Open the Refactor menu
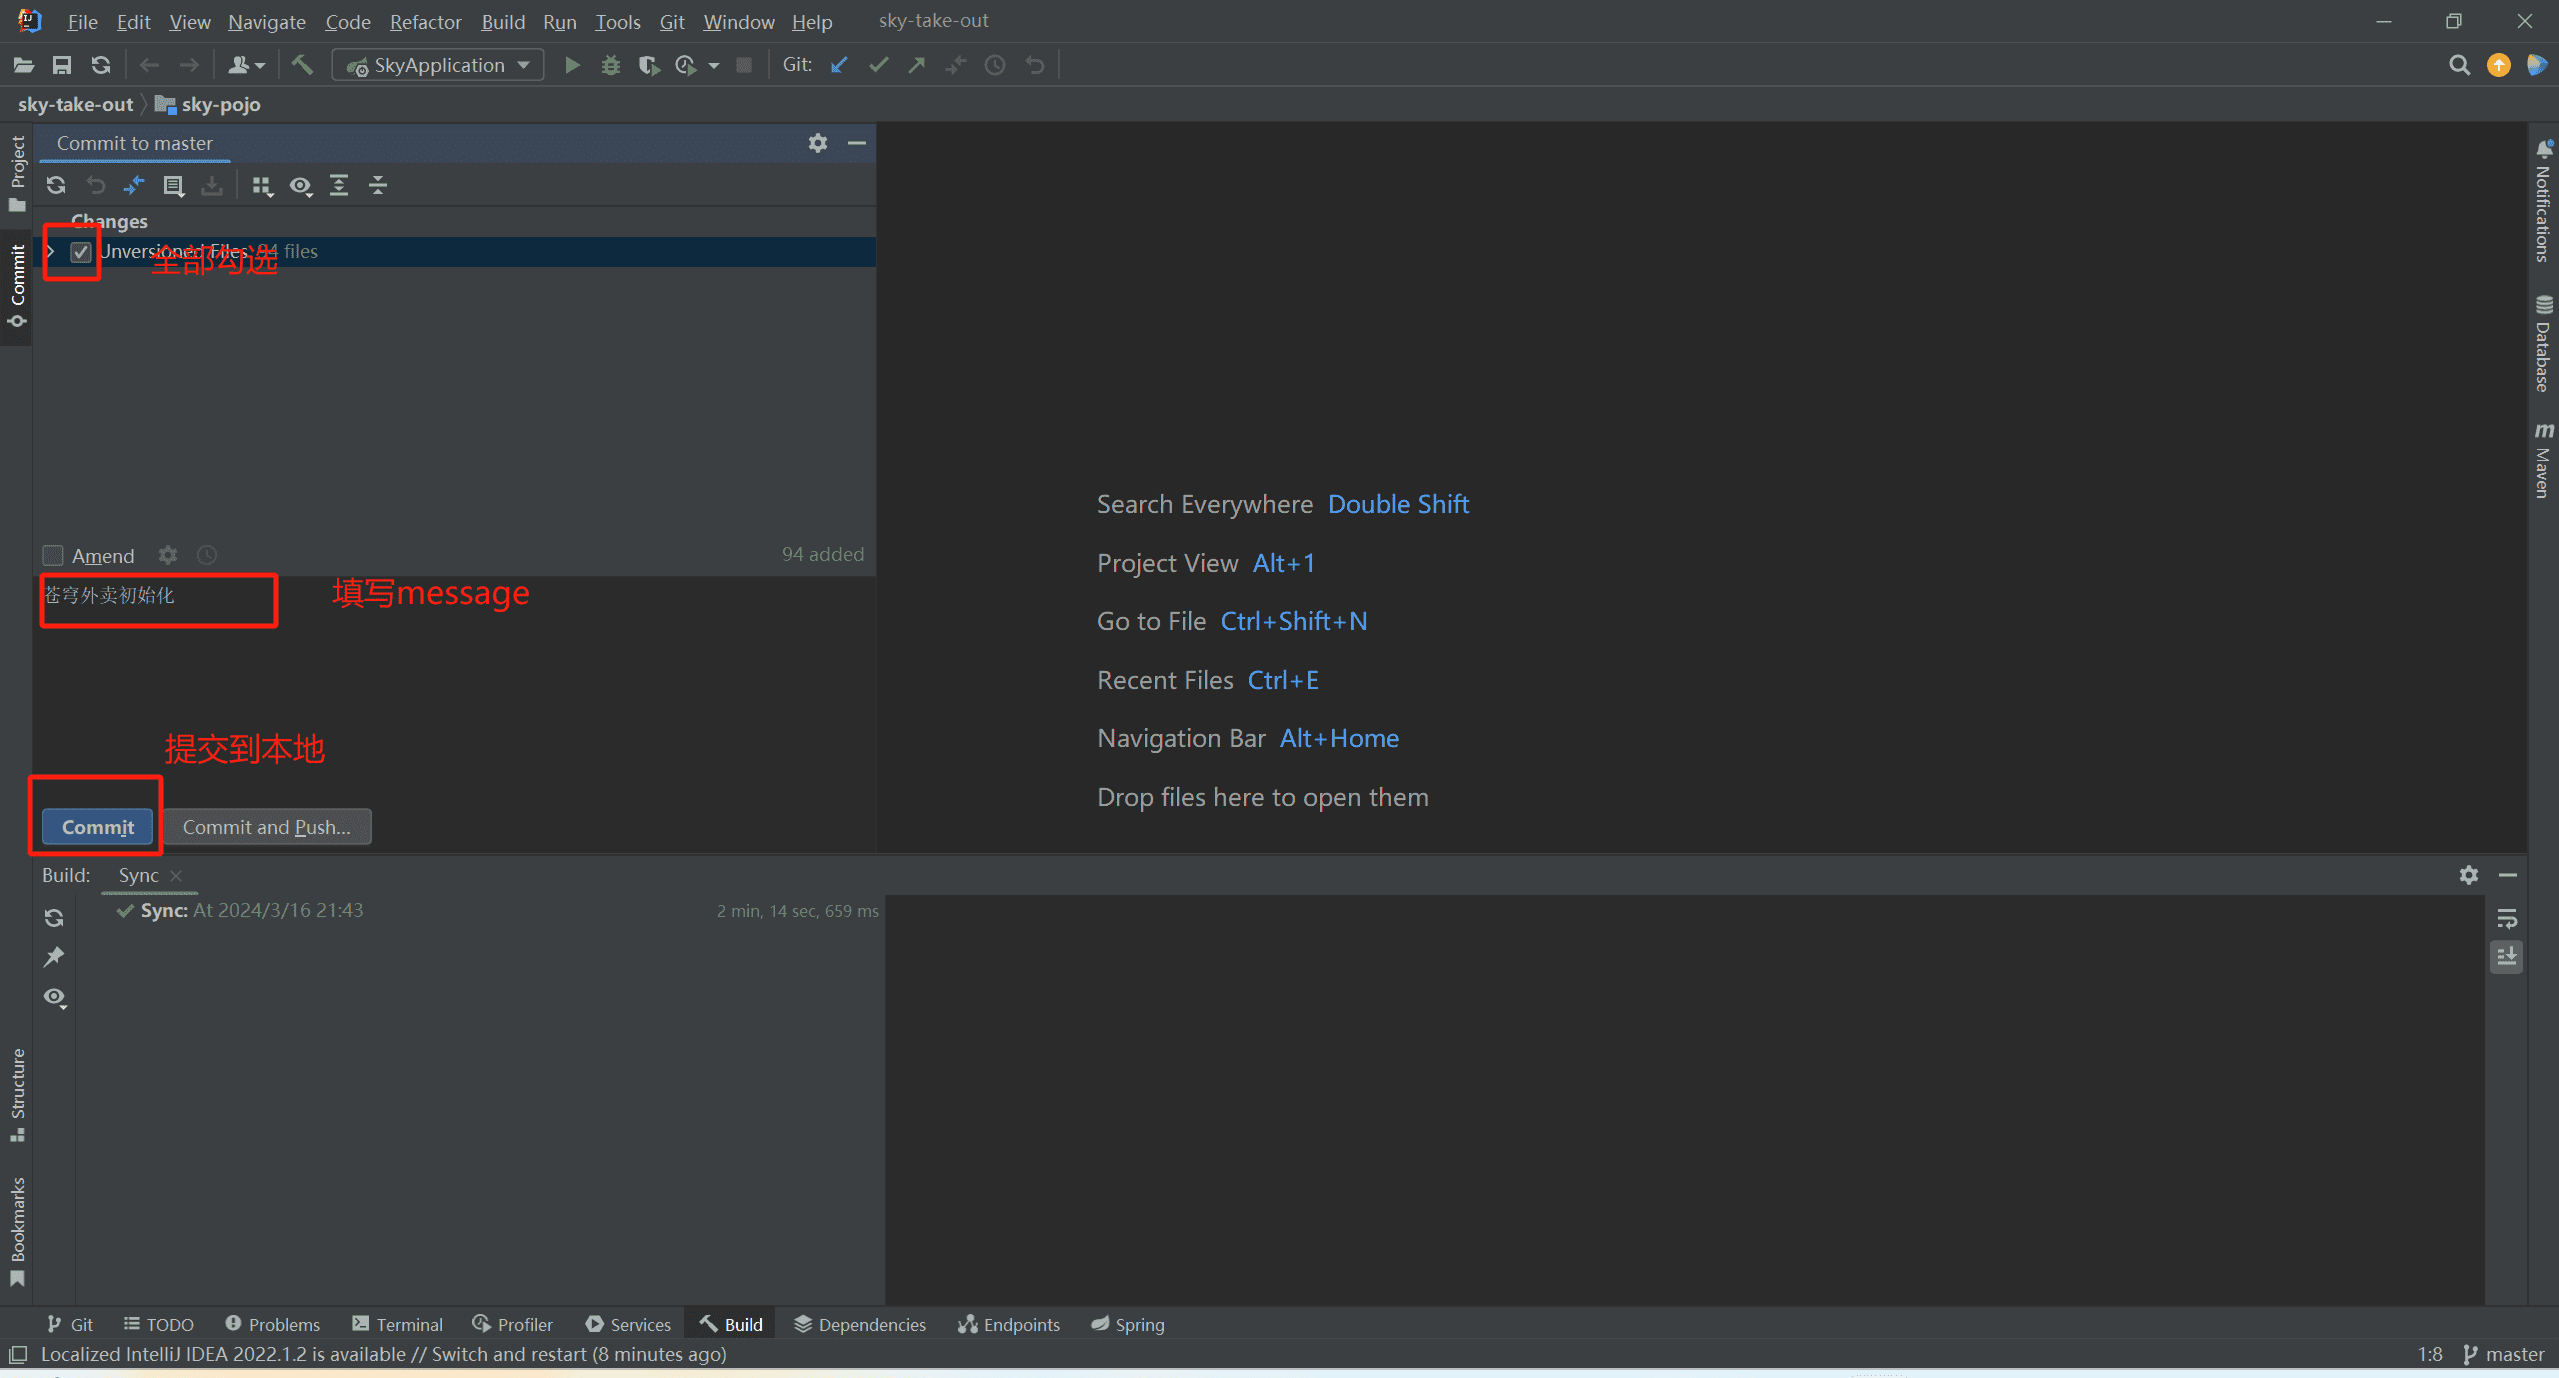Screen dimensions: 2559x1378 coord(425,22)
